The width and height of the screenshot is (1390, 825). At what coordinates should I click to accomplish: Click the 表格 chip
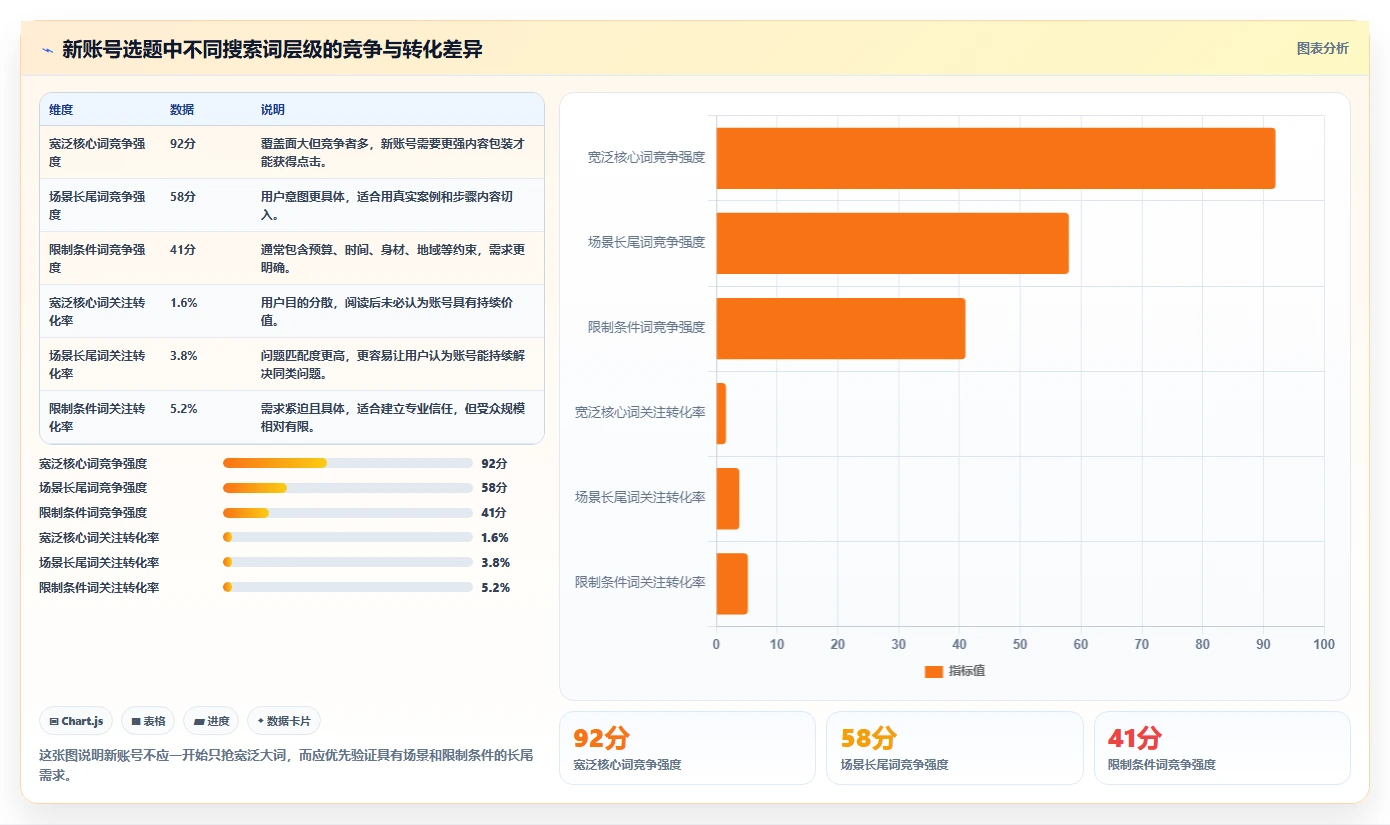[x=148, y=721]
